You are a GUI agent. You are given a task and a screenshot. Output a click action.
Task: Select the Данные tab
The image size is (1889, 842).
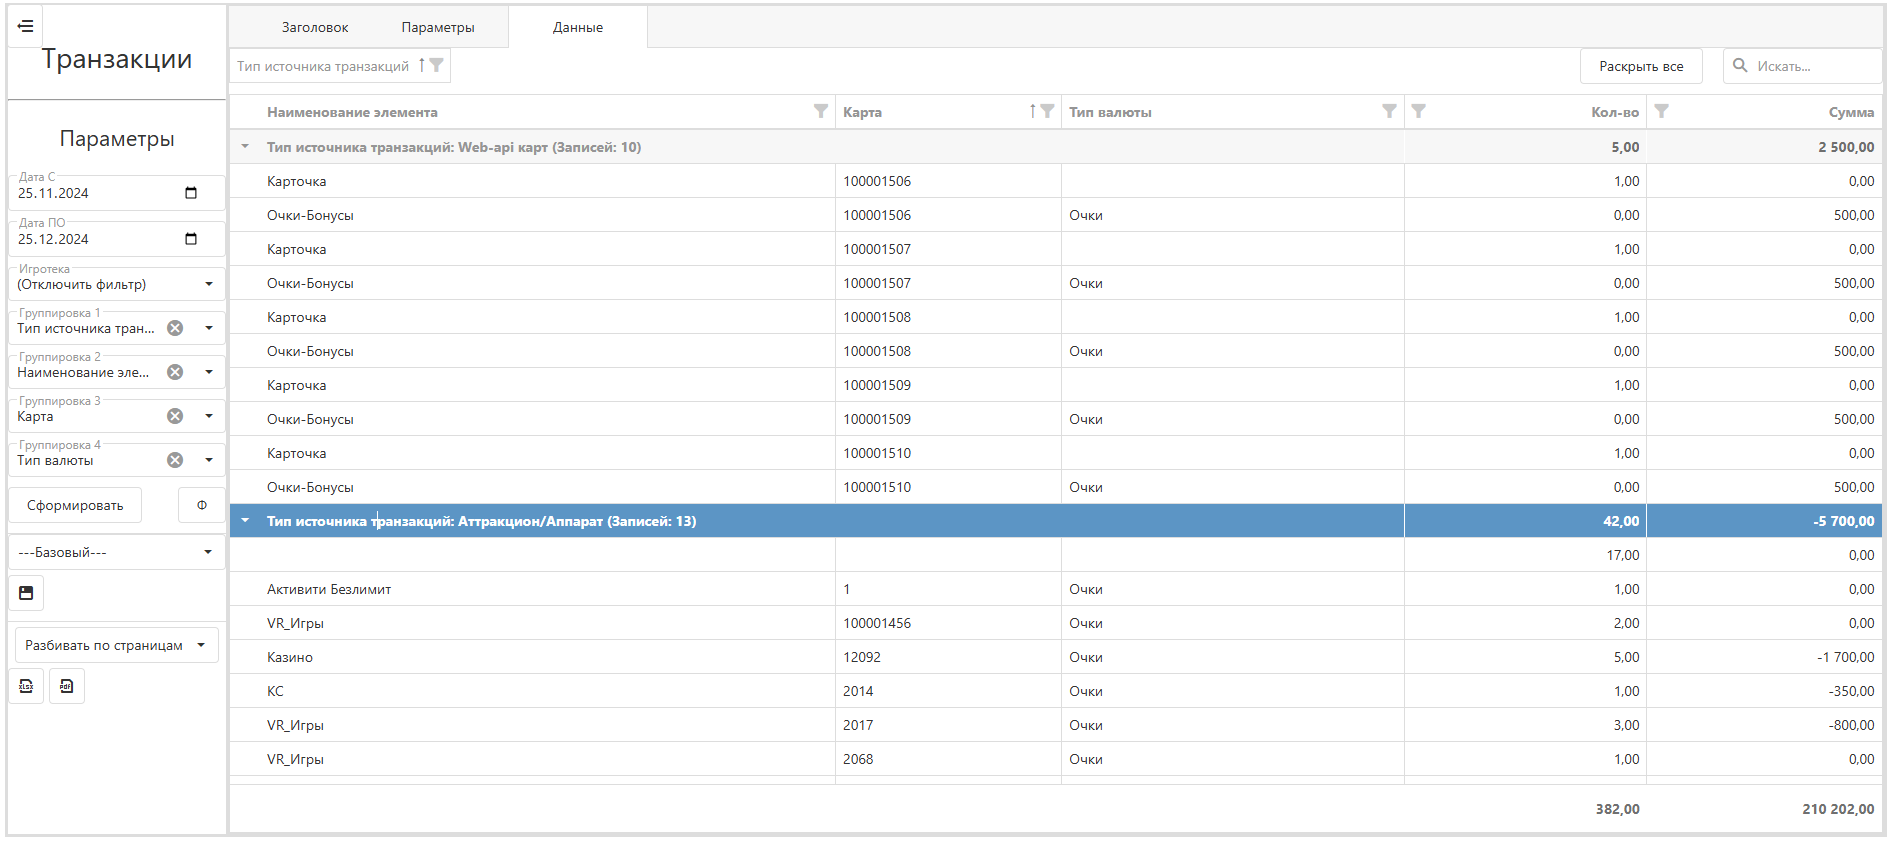pyautogui.click(x=578, y=27)
